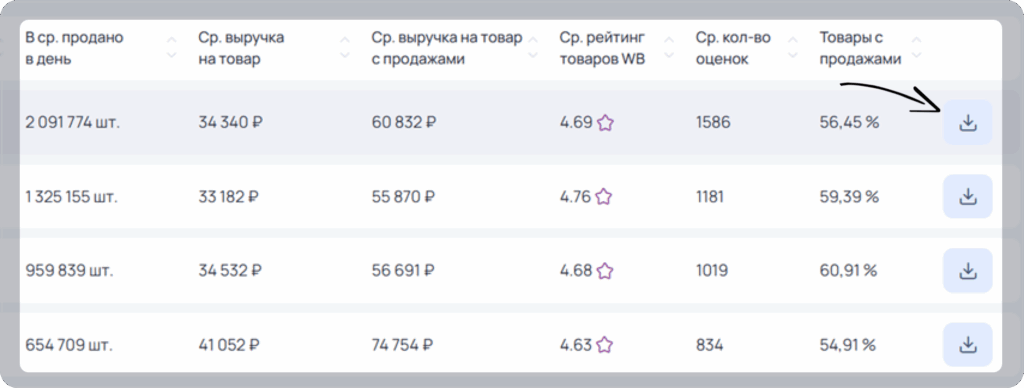Viewport: 1024px width, 388px height.
Task: Click star icon beside 4.68 rating
Action: point(605,270)
